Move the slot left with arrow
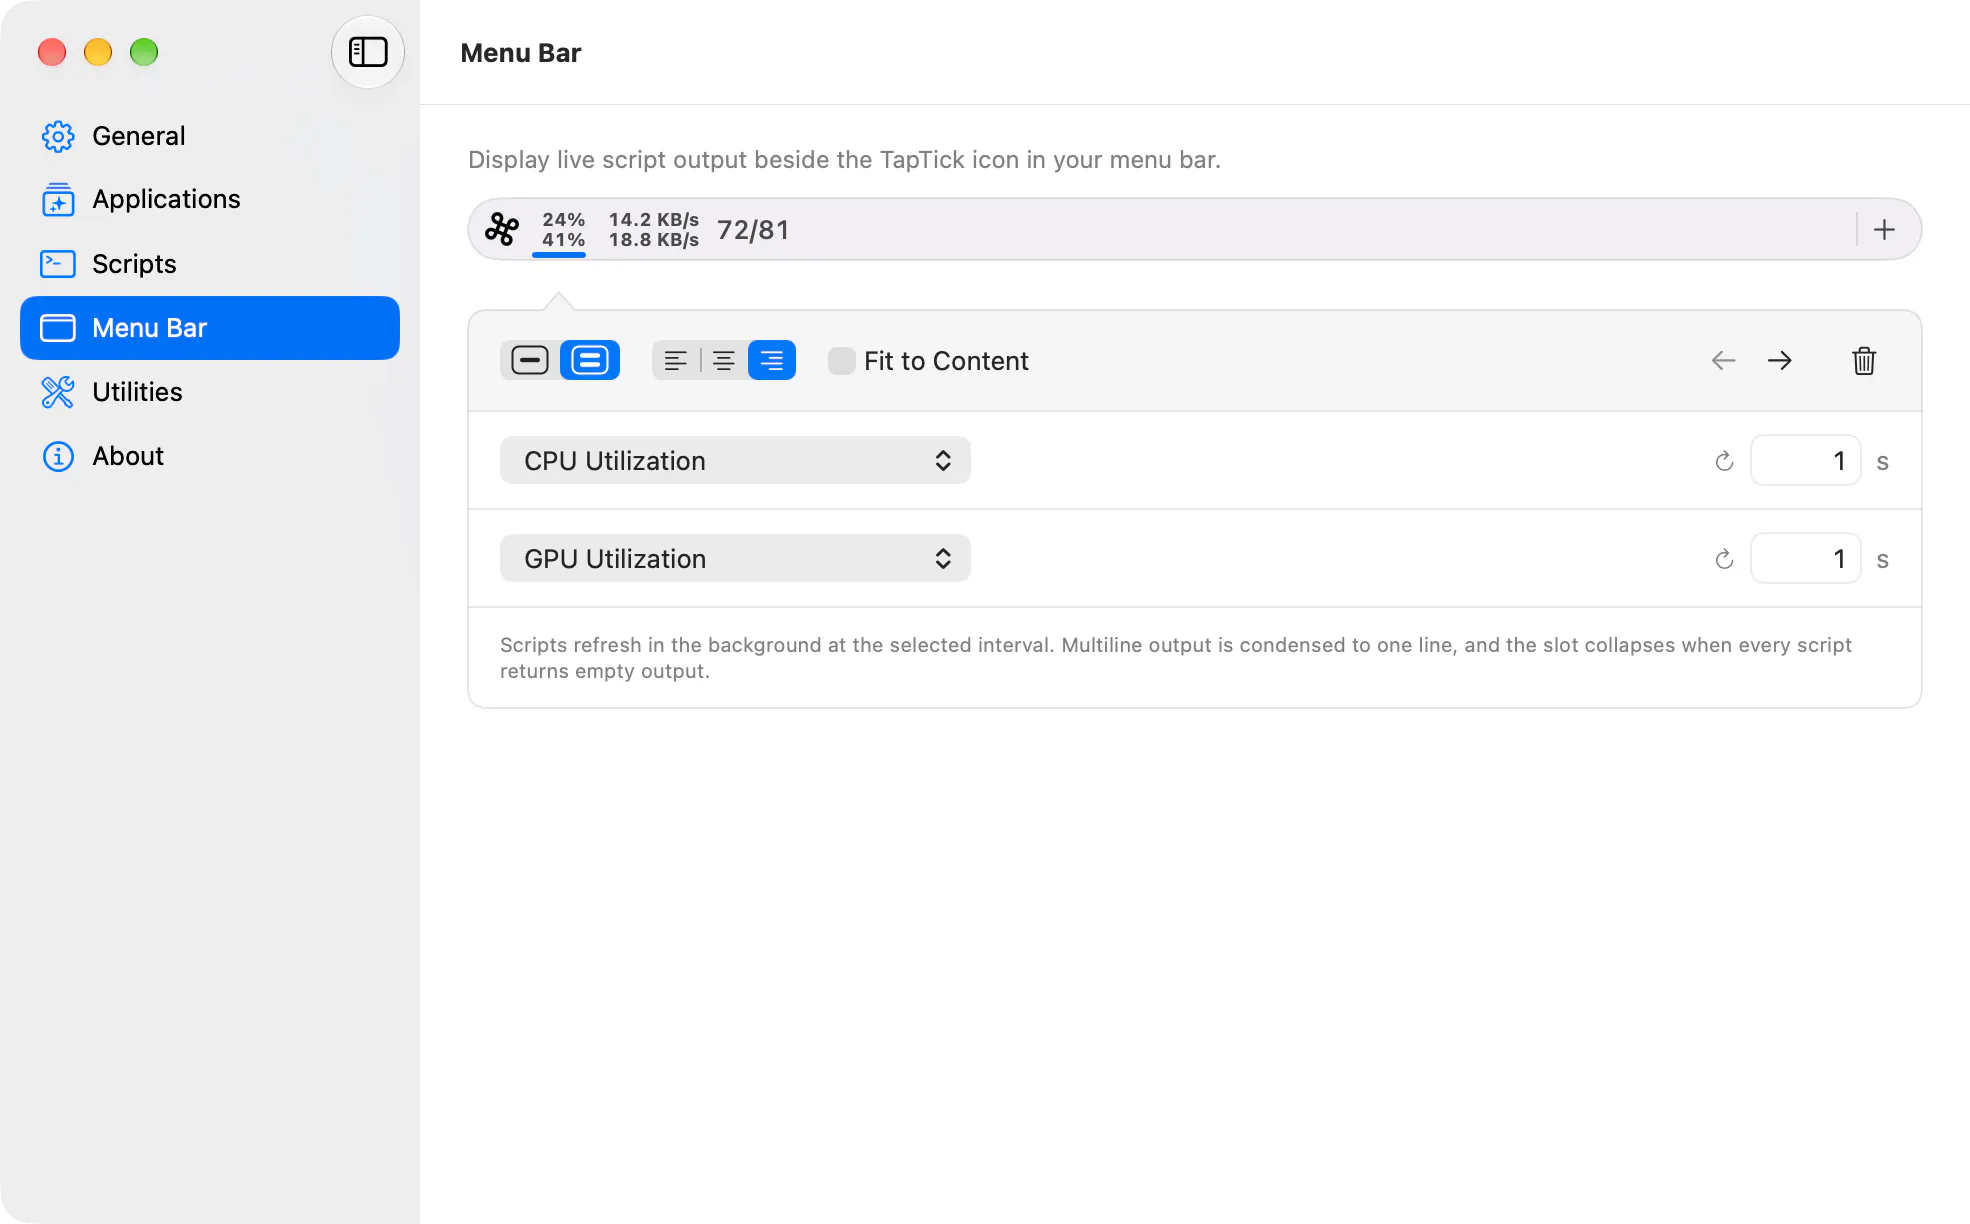This screenshot has height=1224, width=1970. pyautogui.click(x=1723, y=360)
